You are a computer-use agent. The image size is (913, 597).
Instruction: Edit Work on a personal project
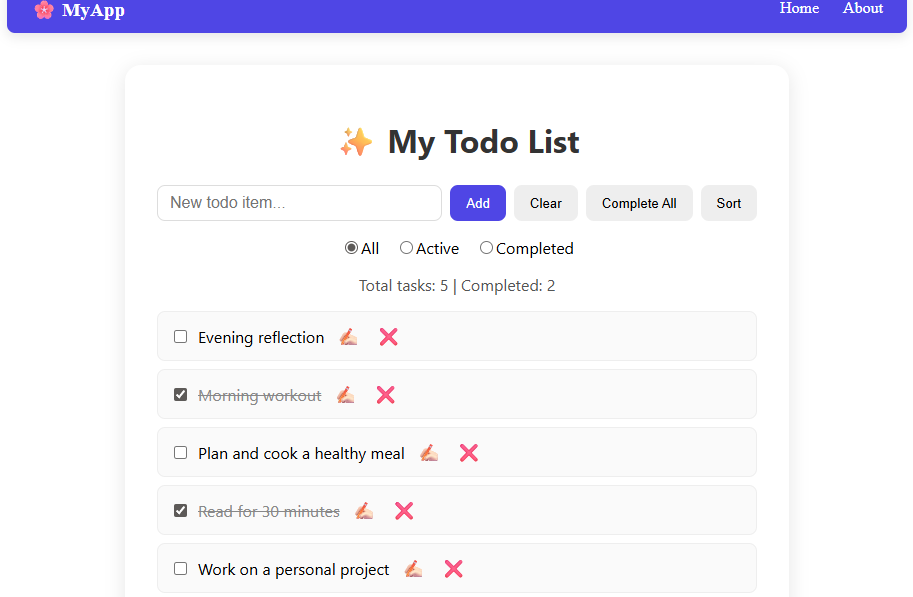(413, 569)
